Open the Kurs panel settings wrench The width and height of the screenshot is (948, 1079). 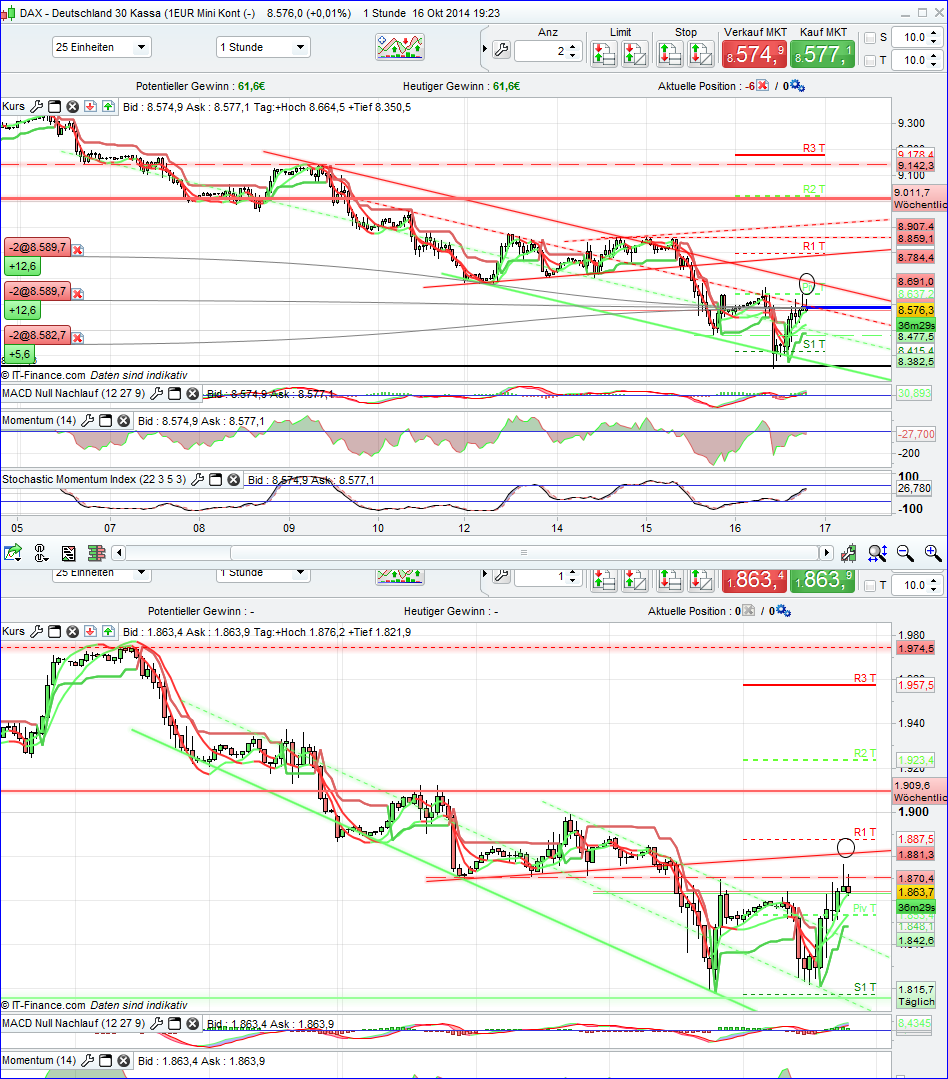pyautogui.click(x=37, y=106)
